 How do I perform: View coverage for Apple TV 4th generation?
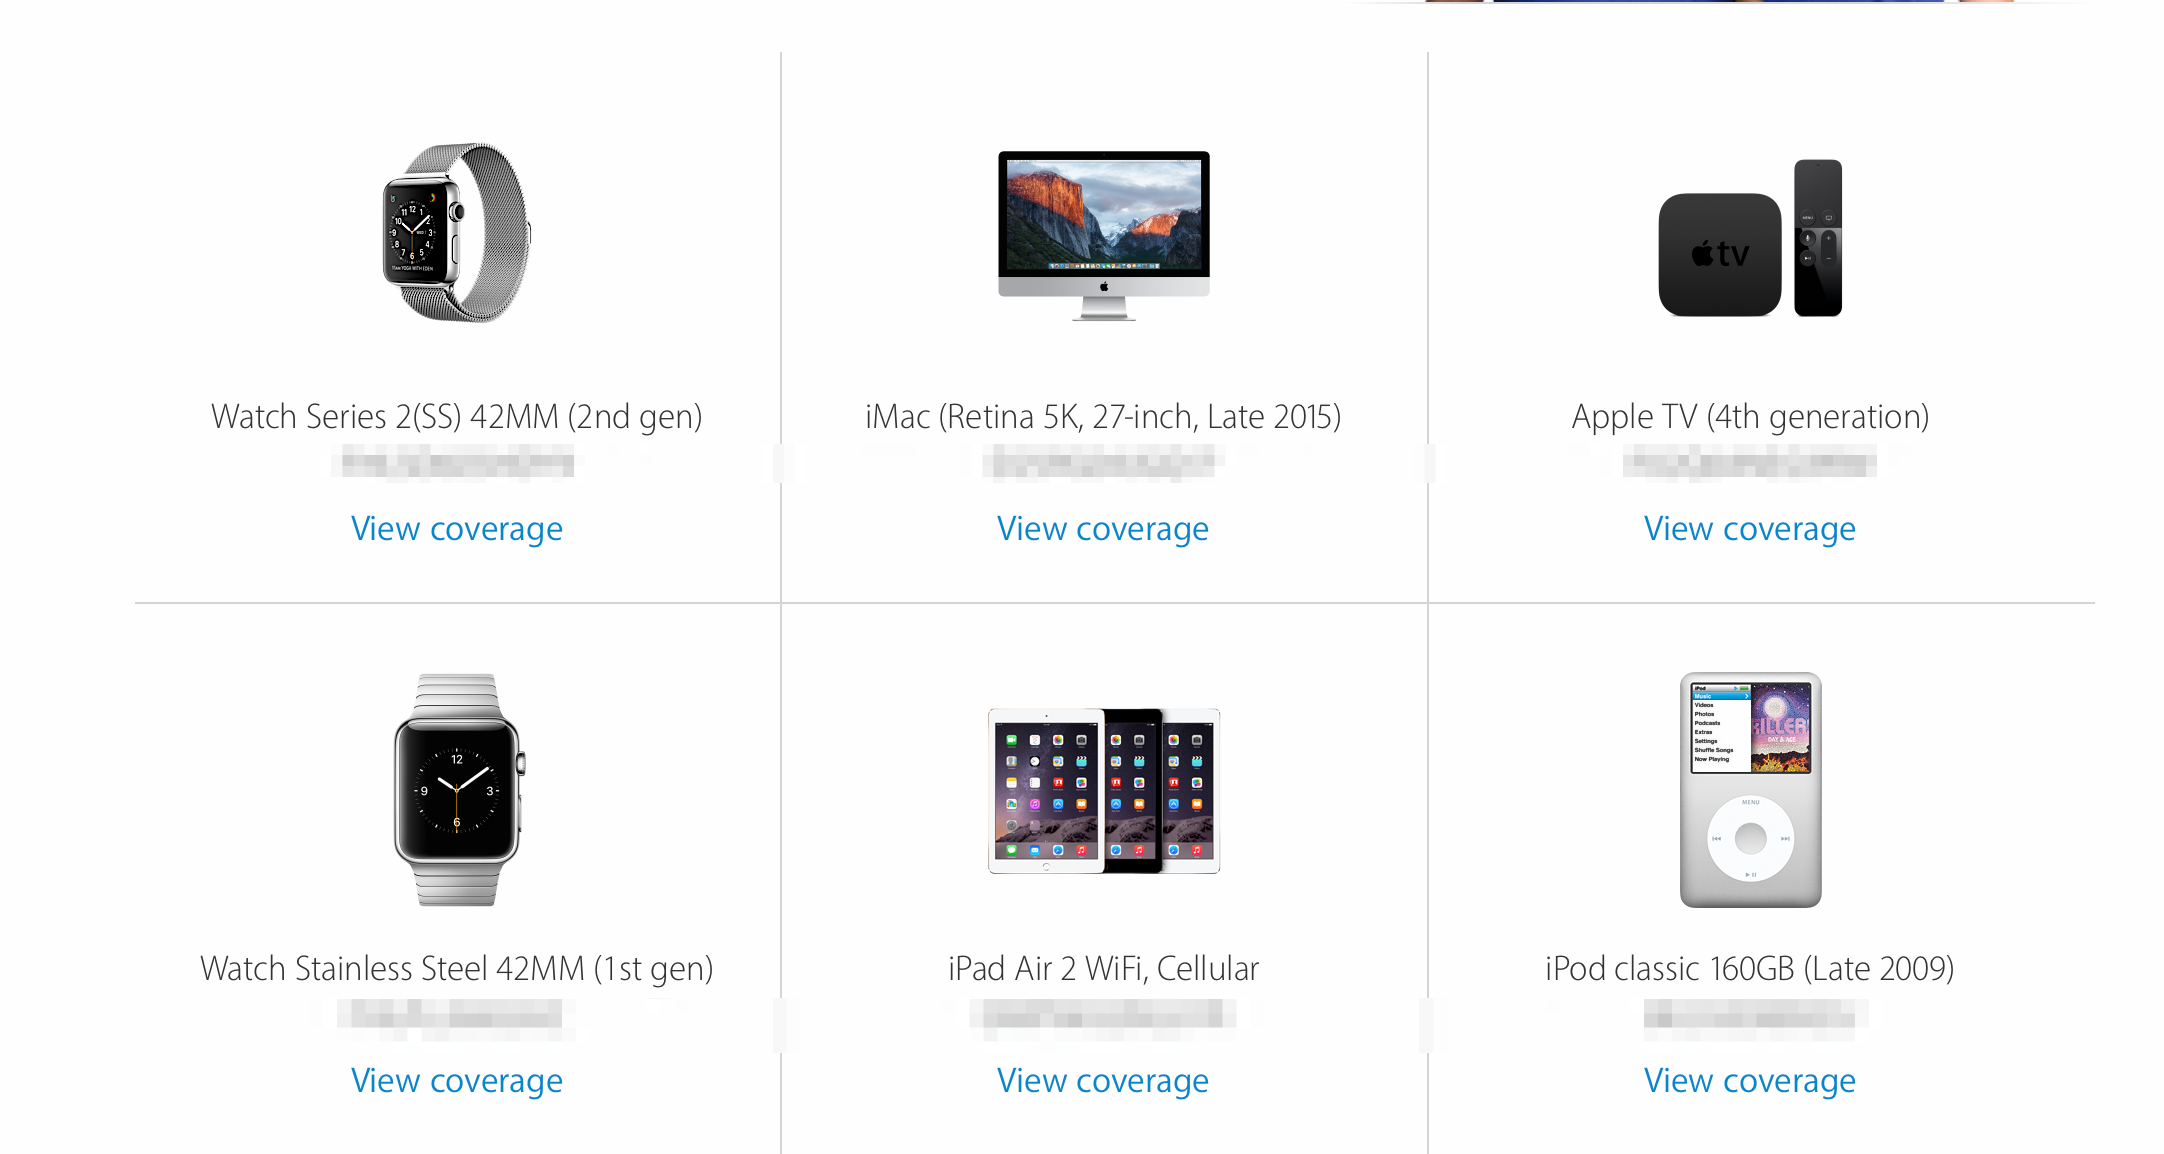click(x=1750, y=529)
